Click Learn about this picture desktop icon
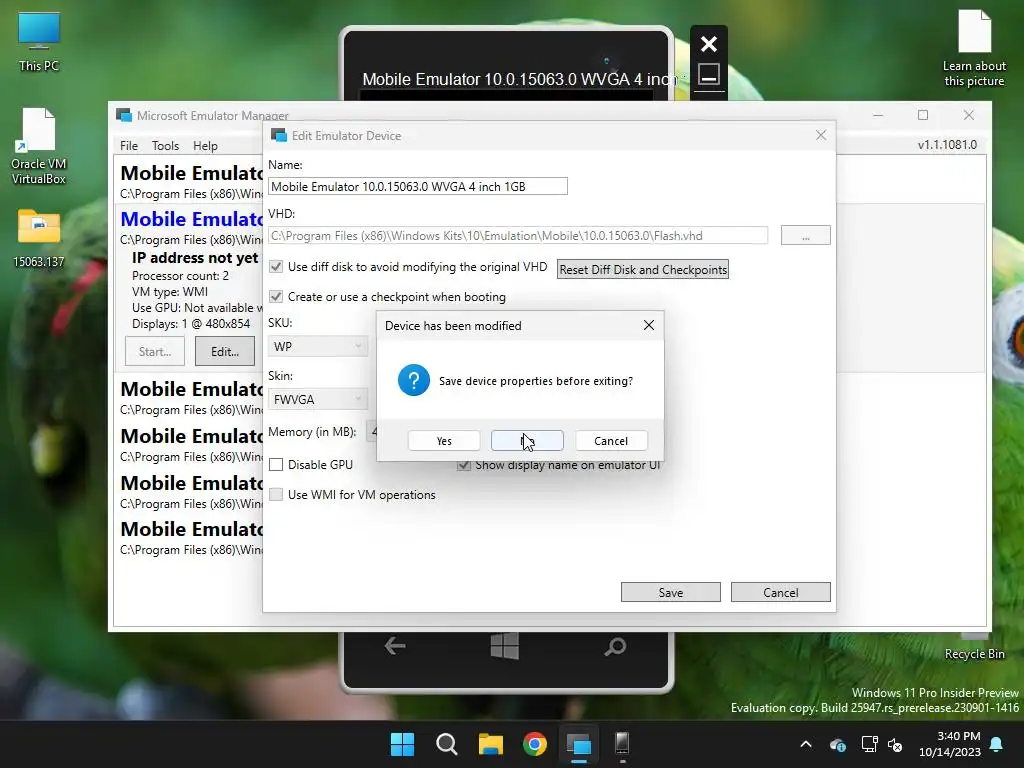The width and height of the screenshot is (1024, 768). point(974,48)
